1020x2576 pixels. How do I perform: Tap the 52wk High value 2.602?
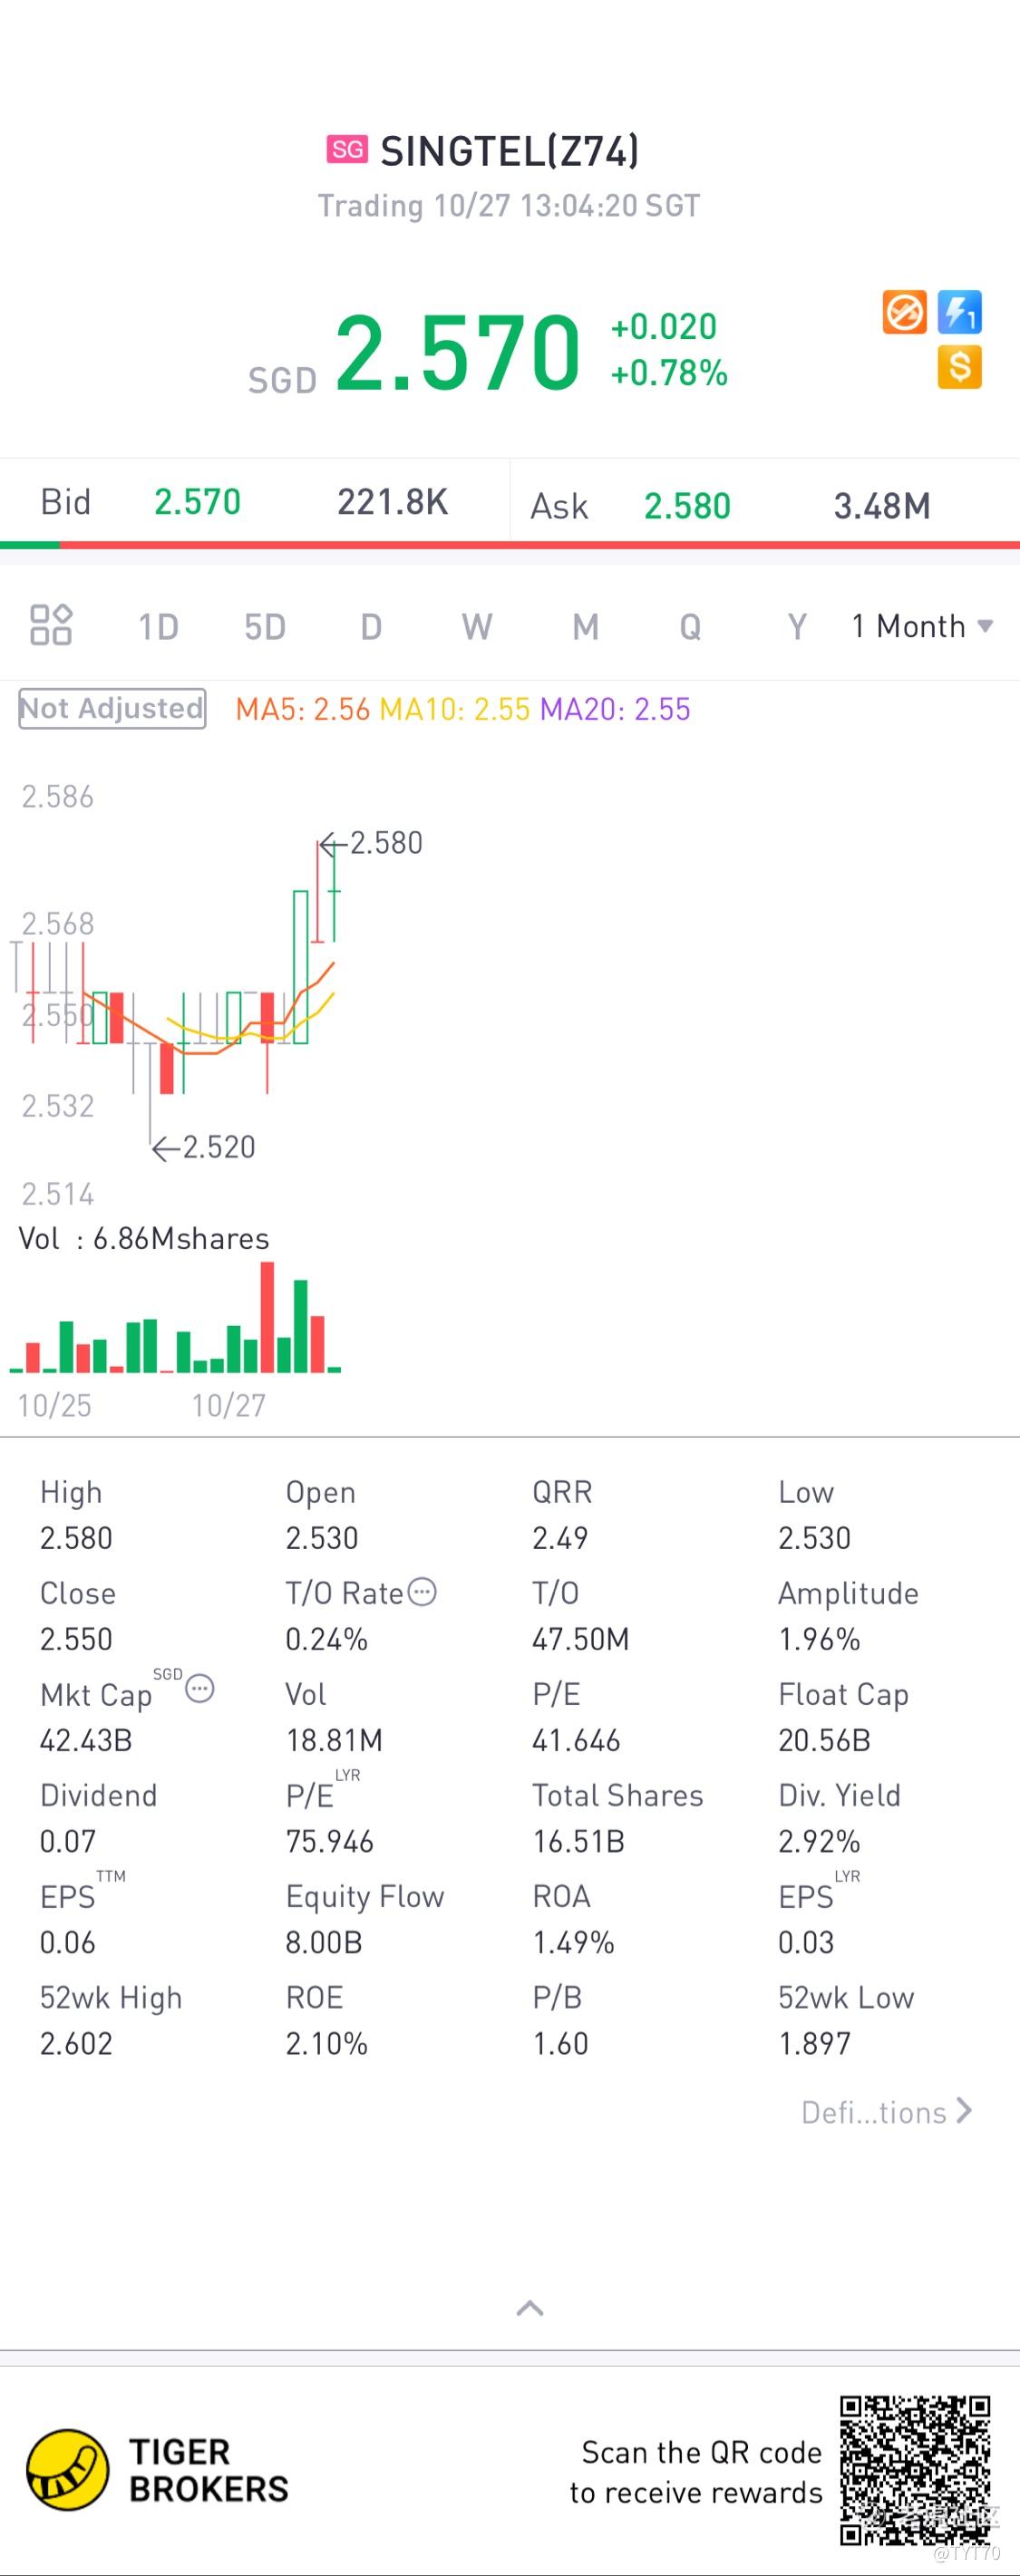76,2043
